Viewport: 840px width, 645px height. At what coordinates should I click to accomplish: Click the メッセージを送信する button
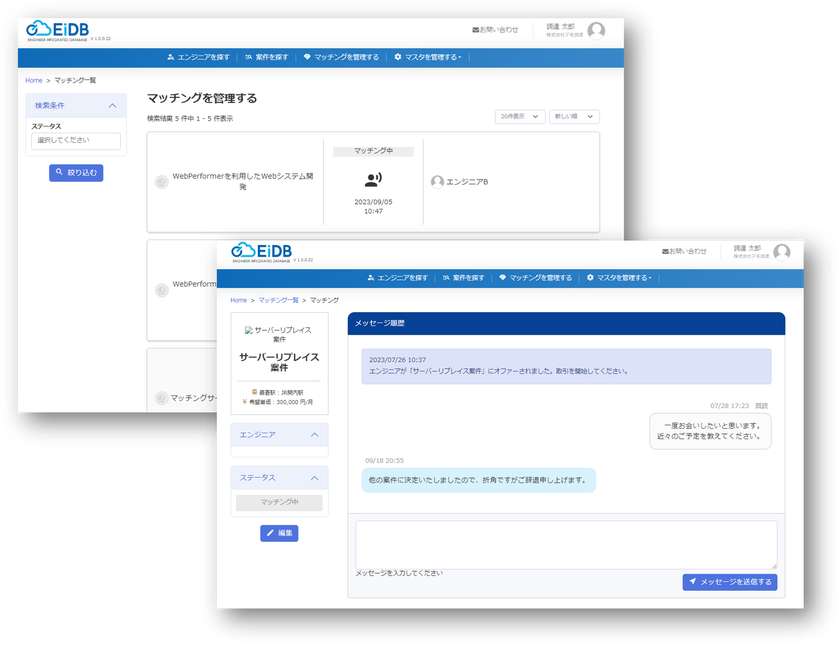(x=730, y=582)
